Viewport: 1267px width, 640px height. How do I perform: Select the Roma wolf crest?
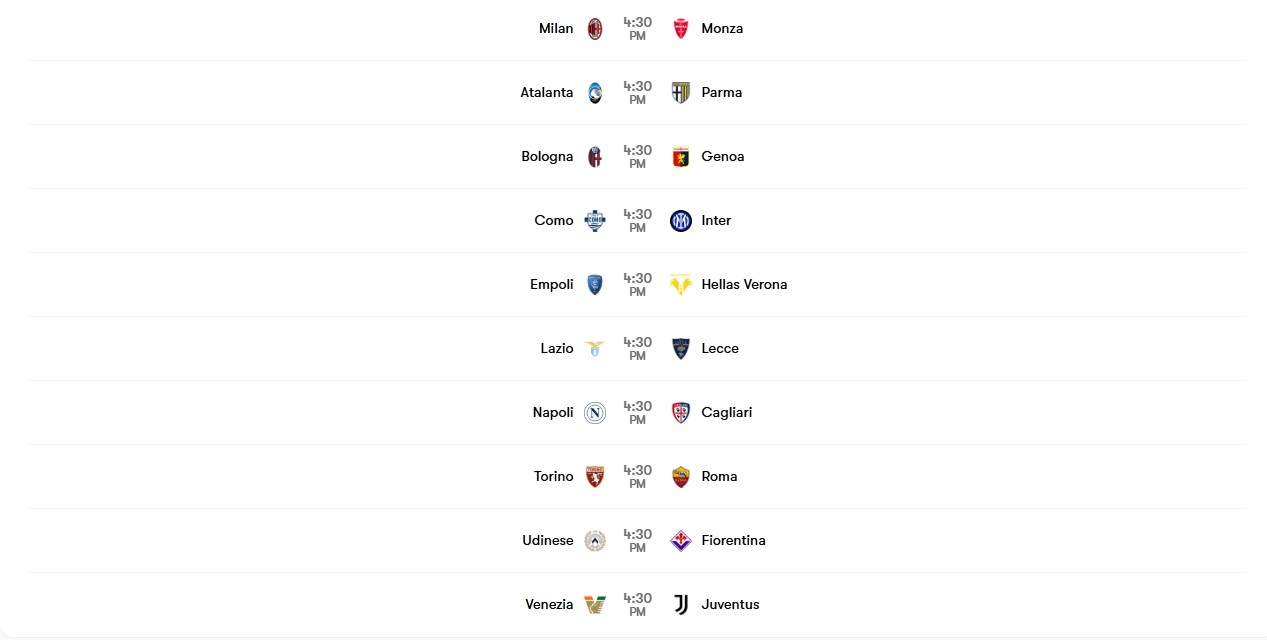click(681, 476)
